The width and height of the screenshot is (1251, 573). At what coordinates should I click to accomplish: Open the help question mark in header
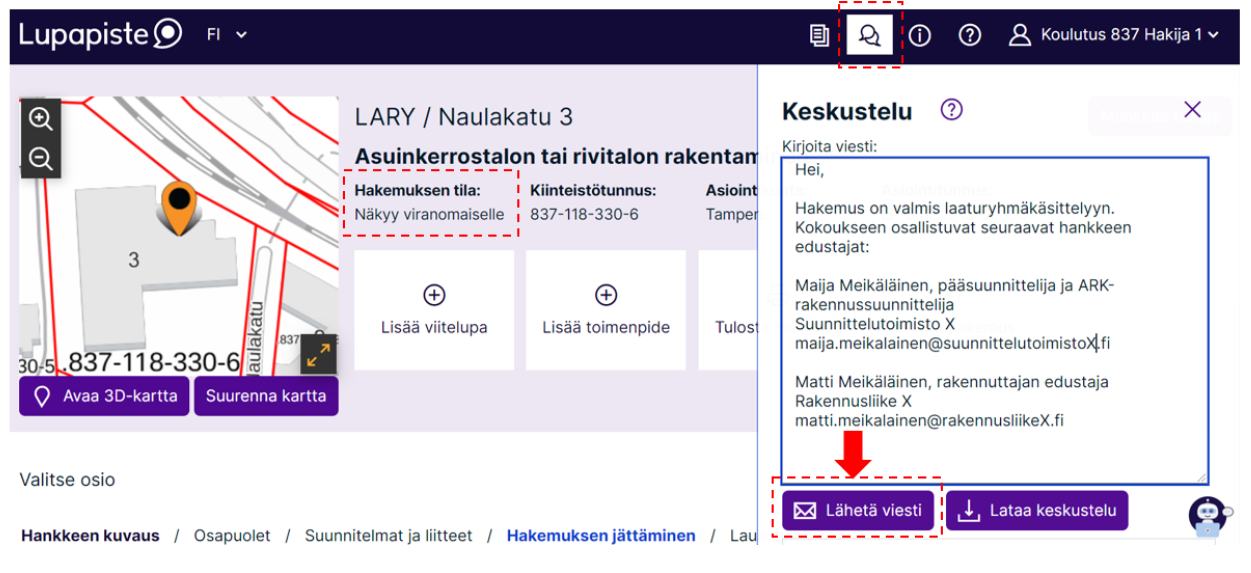(x=969, y=35)
